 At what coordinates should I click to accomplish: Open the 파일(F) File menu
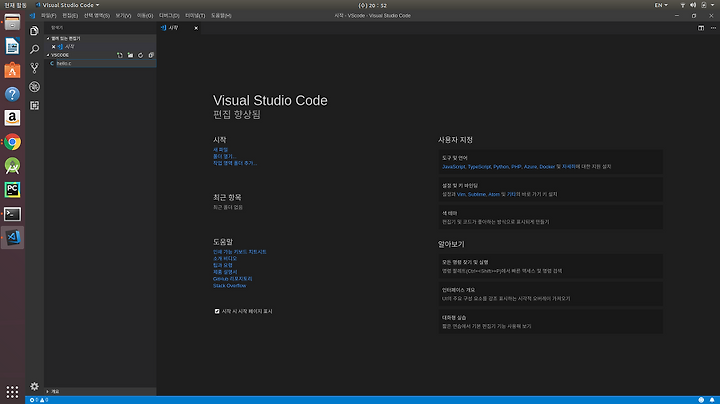coord(48,16)
